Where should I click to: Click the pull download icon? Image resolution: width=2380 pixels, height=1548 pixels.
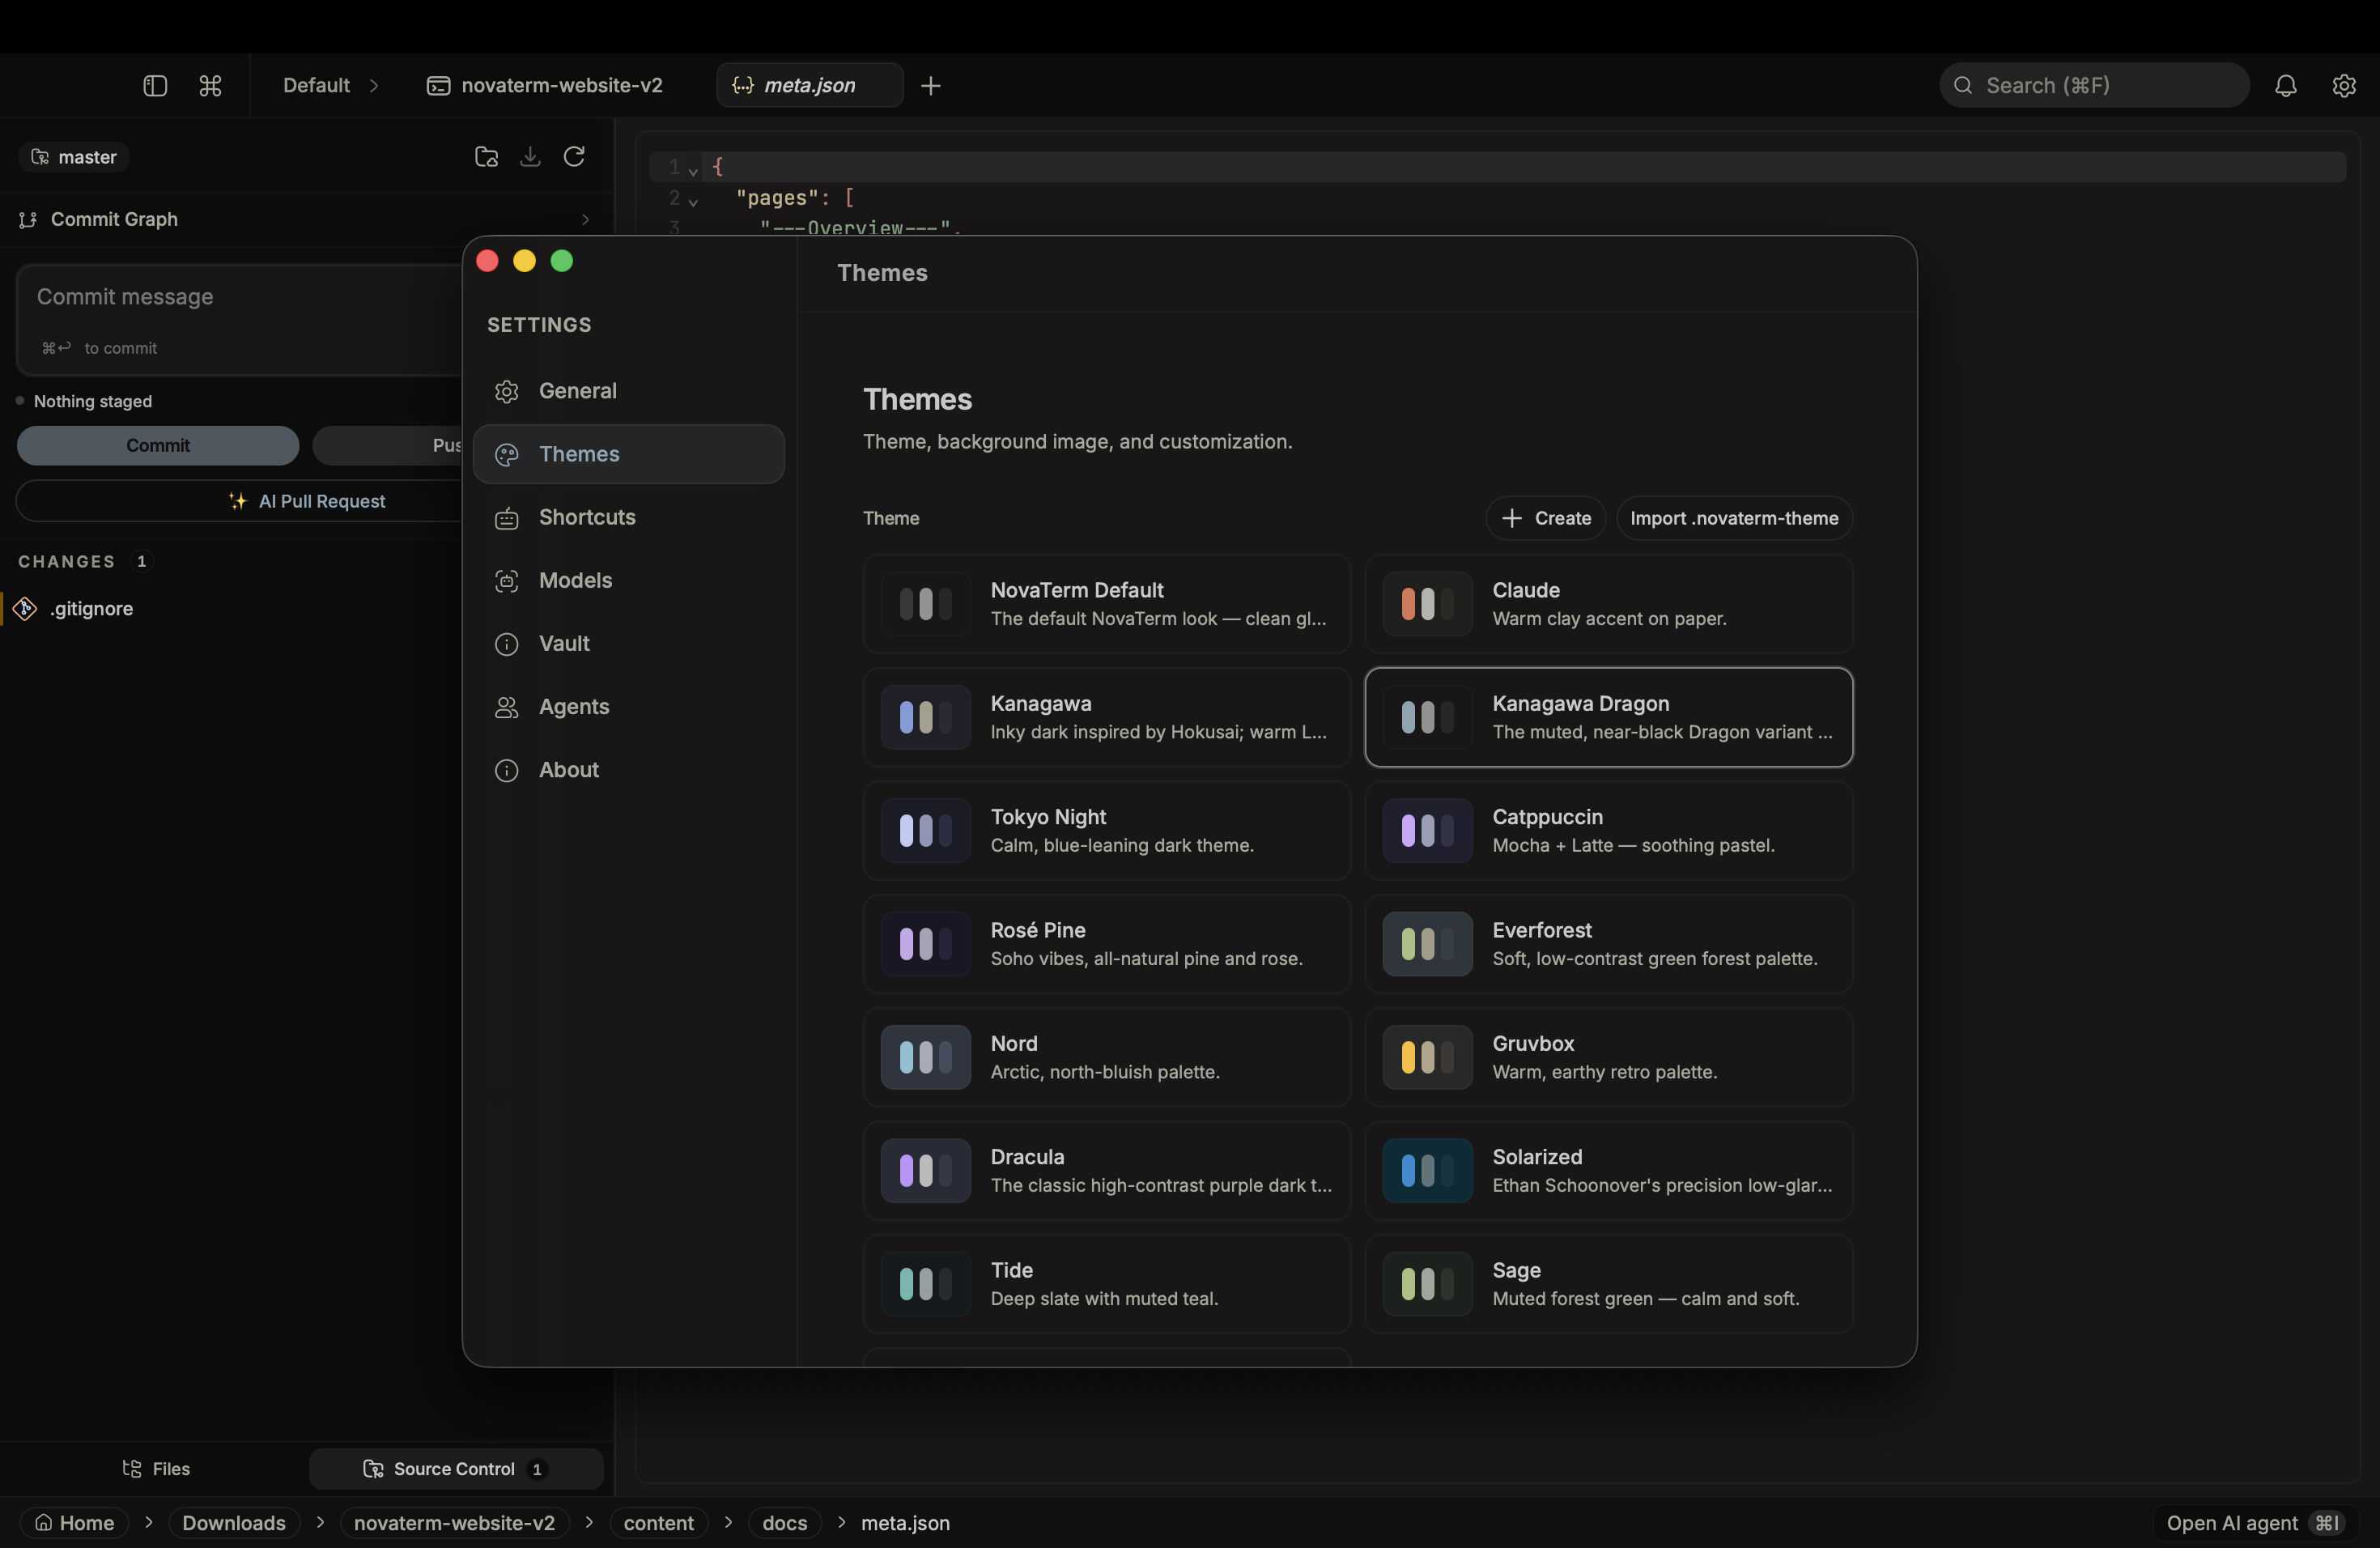530,157
